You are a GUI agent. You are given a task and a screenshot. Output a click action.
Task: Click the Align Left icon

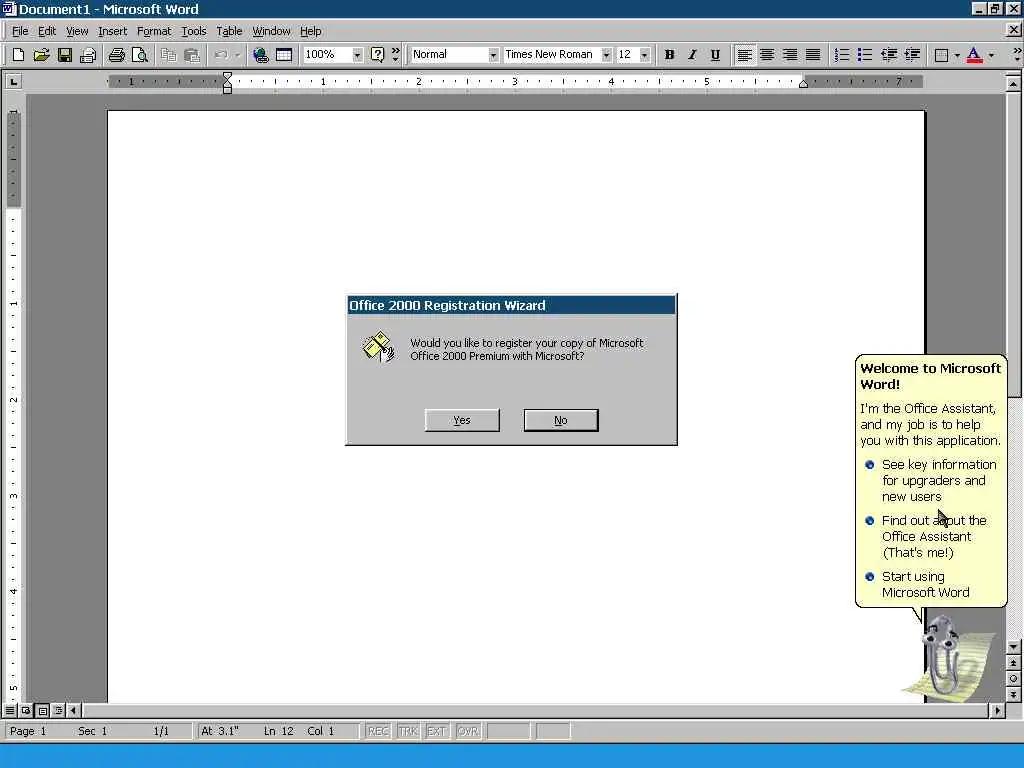(744, 55)
